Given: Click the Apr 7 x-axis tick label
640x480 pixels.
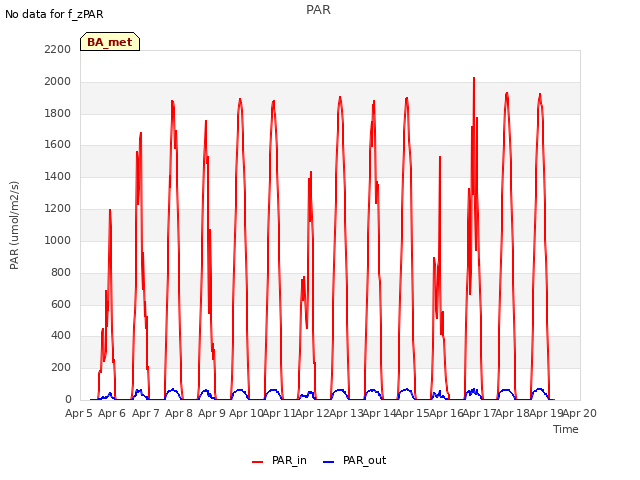Looking at the screenshot, I should click(146, 413).
